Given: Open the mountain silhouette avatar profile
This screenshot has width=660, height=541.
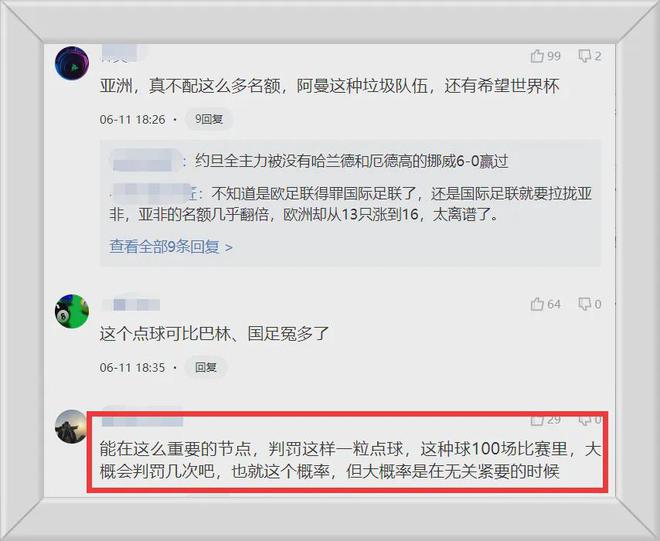Looking at the screenshot, I should [71, 426].
